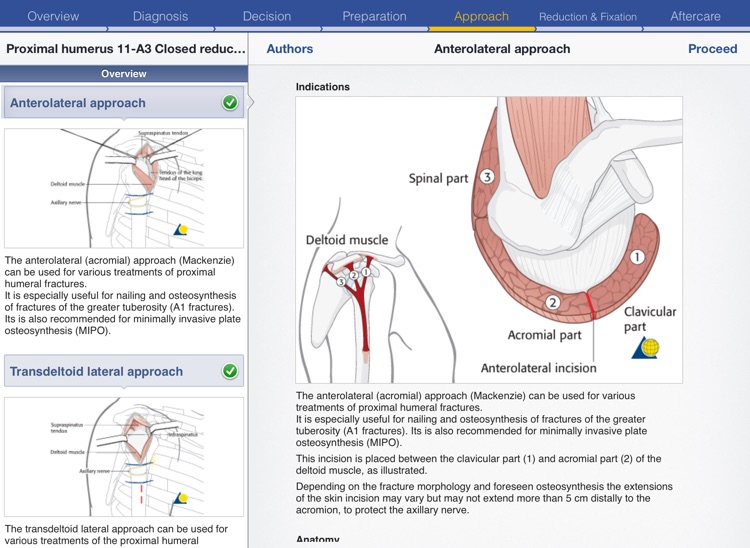Click the circled number 2 on the large muscle cross-section
This screenshot has width=750, height=548.
552,302
